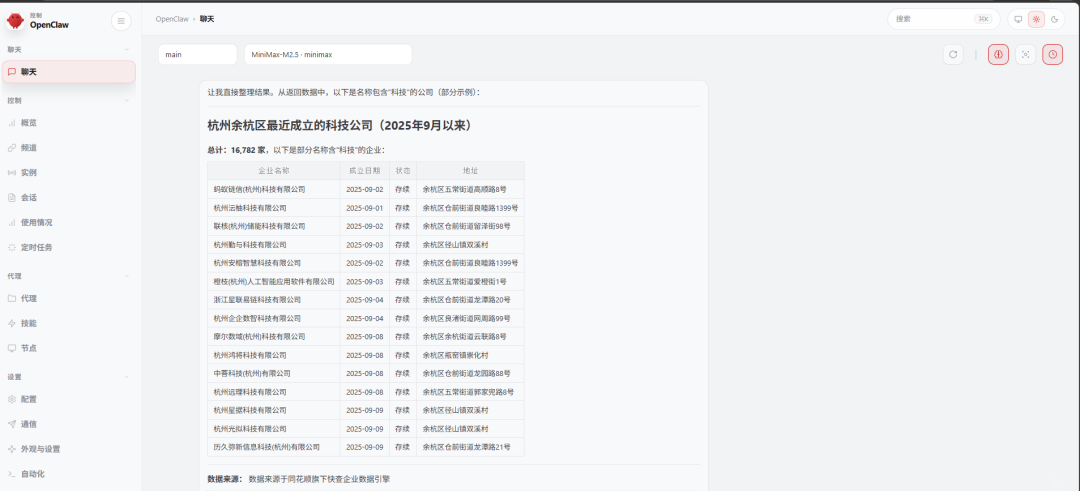Toggle the clock icon button
Screen dimensions: 1080x491
(1052, 54)
